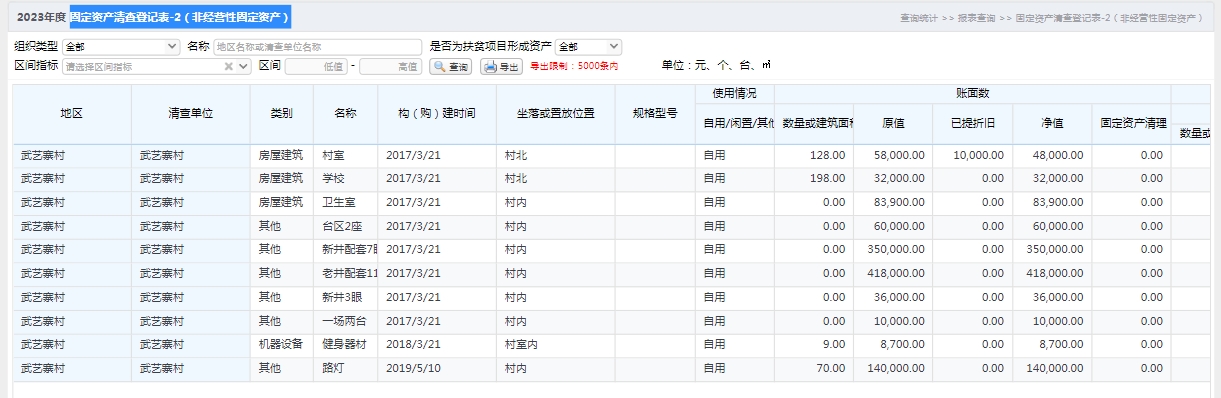Click the 坐落或置放位置 column header
1221x398 pixels.
tap(555, 114)
